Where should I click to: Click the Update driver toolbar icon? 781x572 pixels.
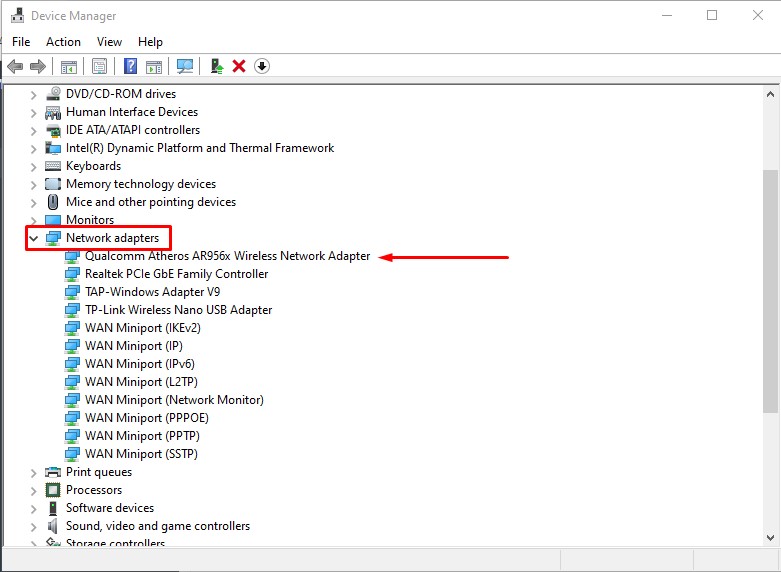click(217, 66)
